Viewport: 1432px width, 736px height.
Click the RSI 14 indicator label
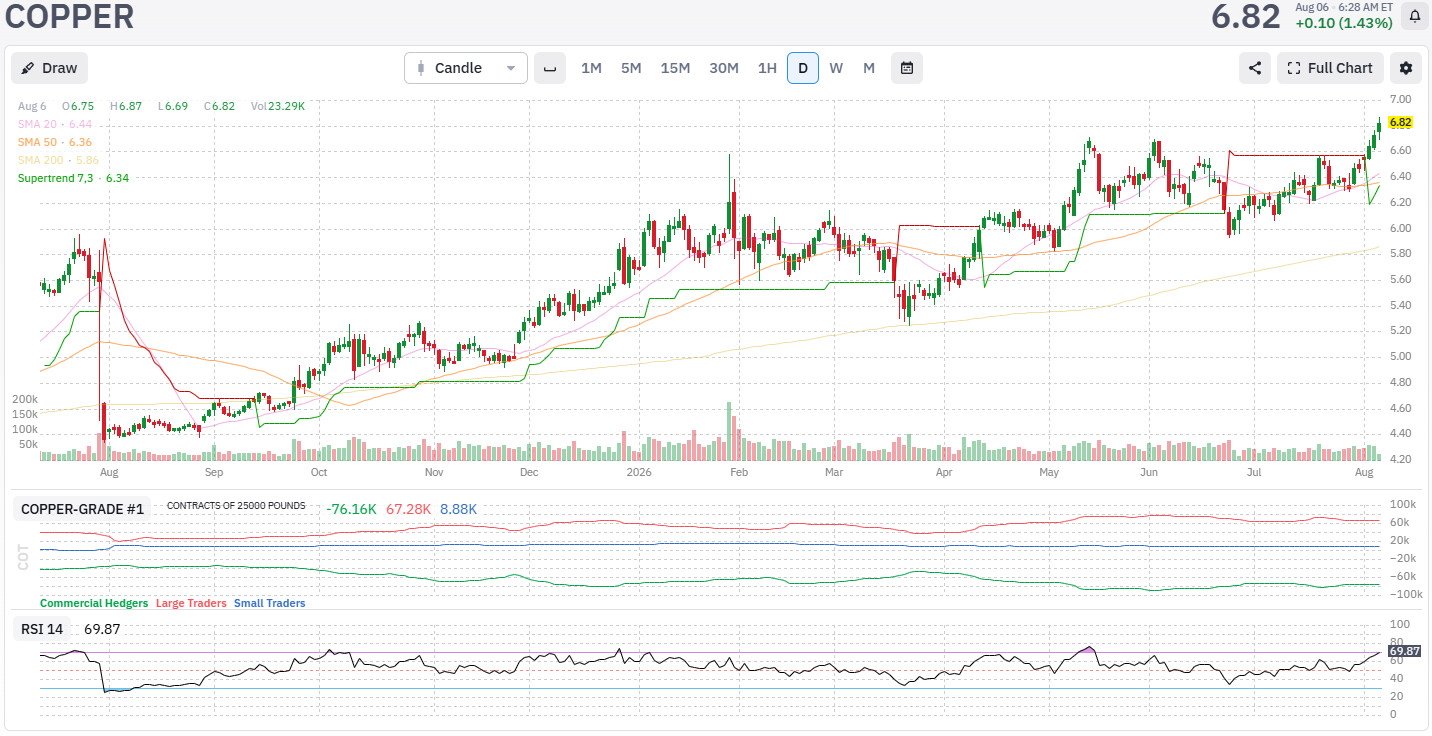(42, 629)
